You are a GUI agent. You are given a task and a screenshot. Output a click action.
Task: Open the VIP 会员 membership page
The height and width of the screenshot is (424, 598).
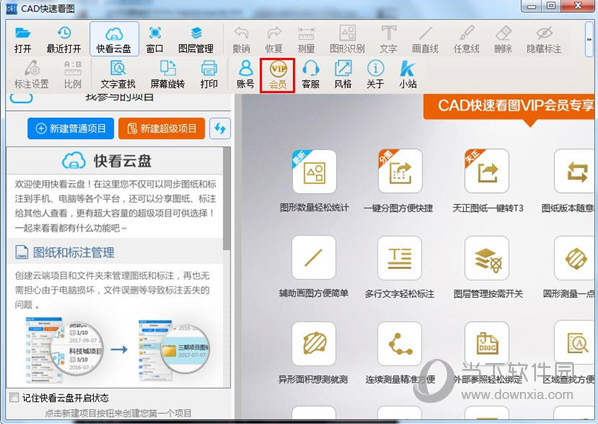pyautogui.click(x=278, y=75)
